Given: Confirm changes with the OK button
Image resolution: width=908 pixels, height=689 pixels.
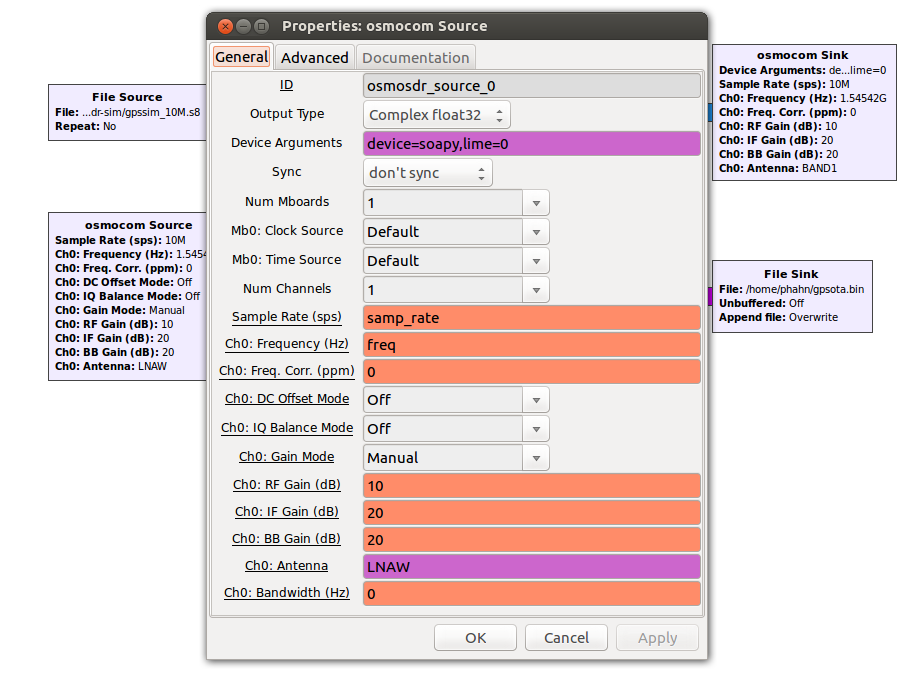Looking at the screenshot, I should pos(475,637).
